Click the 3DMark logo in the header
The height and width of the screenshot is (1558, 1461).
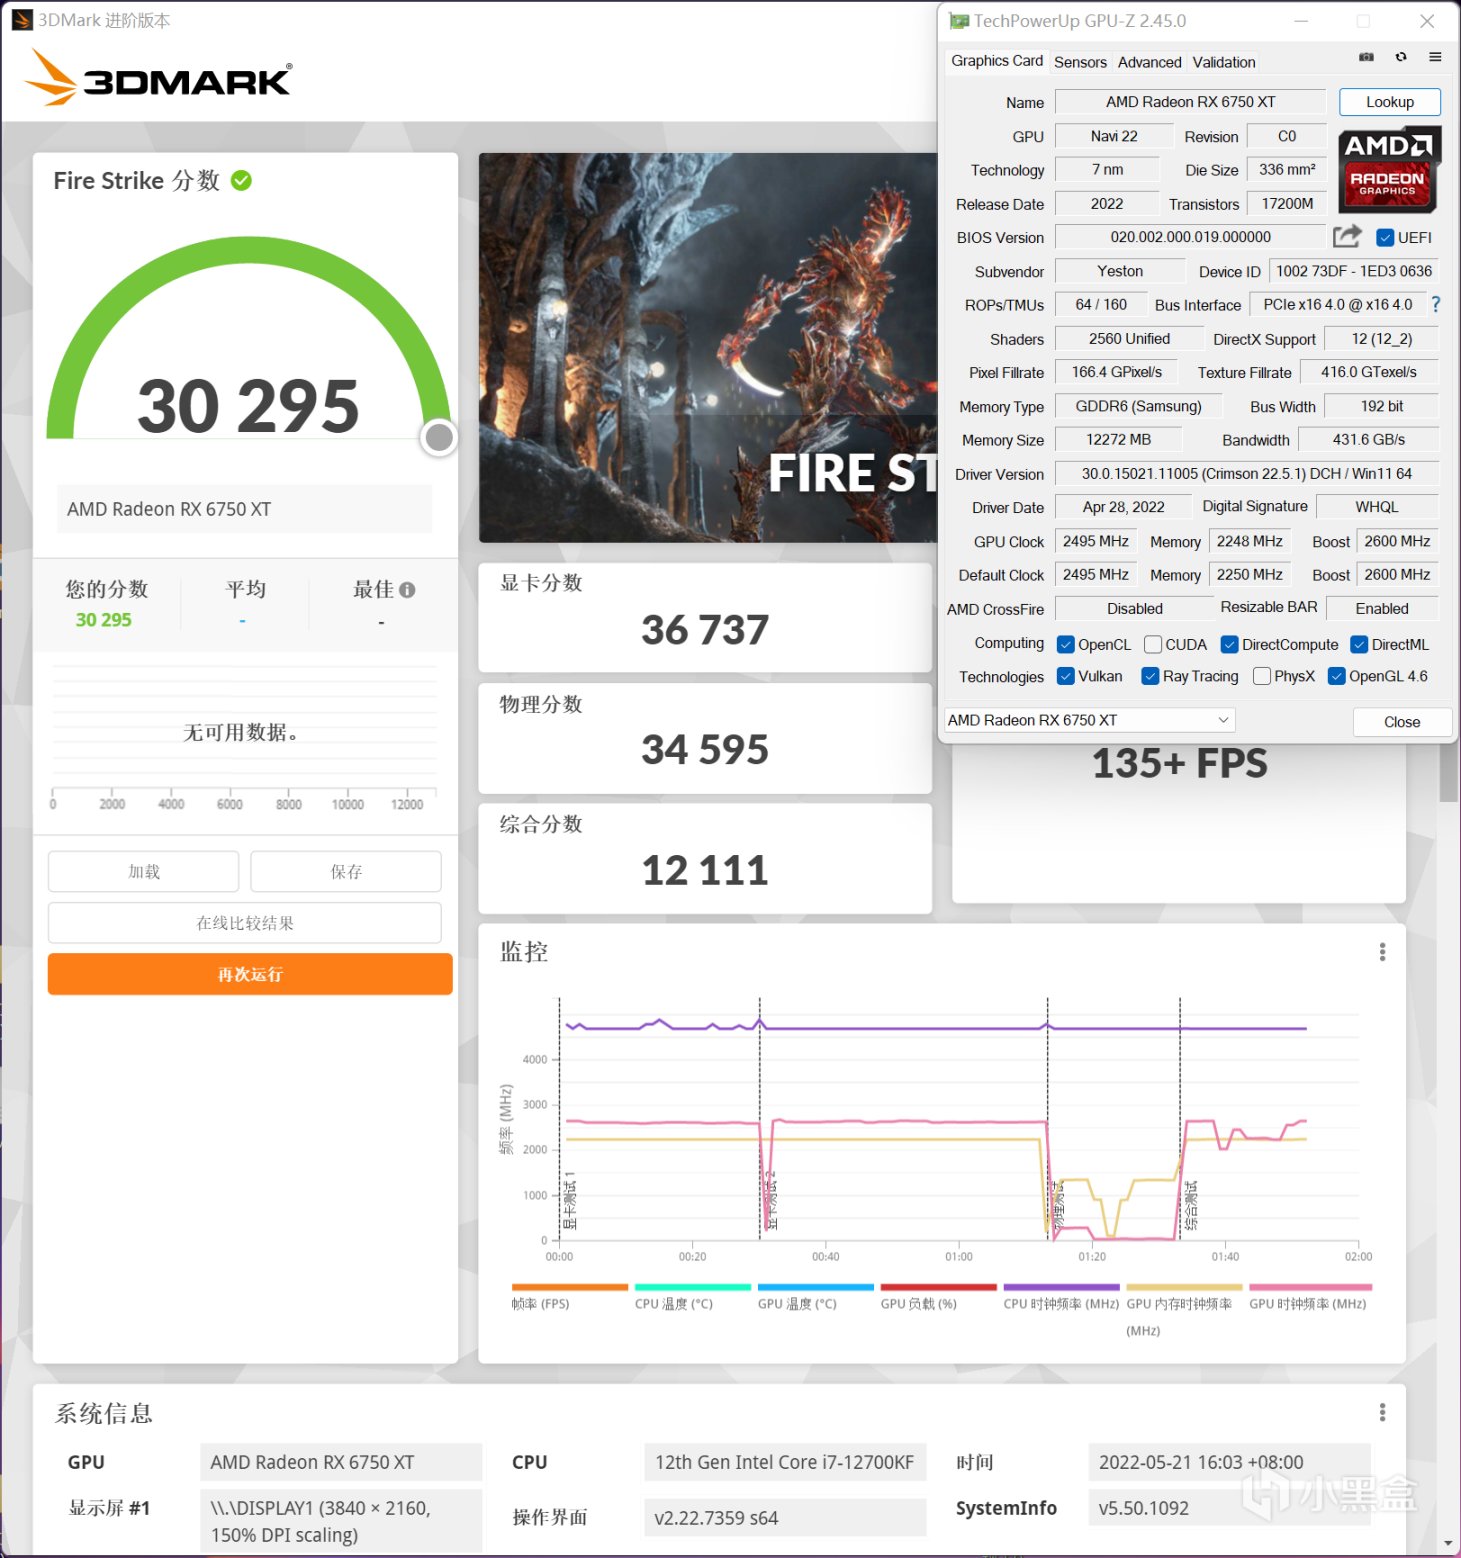pyautogui.click(x=158, y=78)
